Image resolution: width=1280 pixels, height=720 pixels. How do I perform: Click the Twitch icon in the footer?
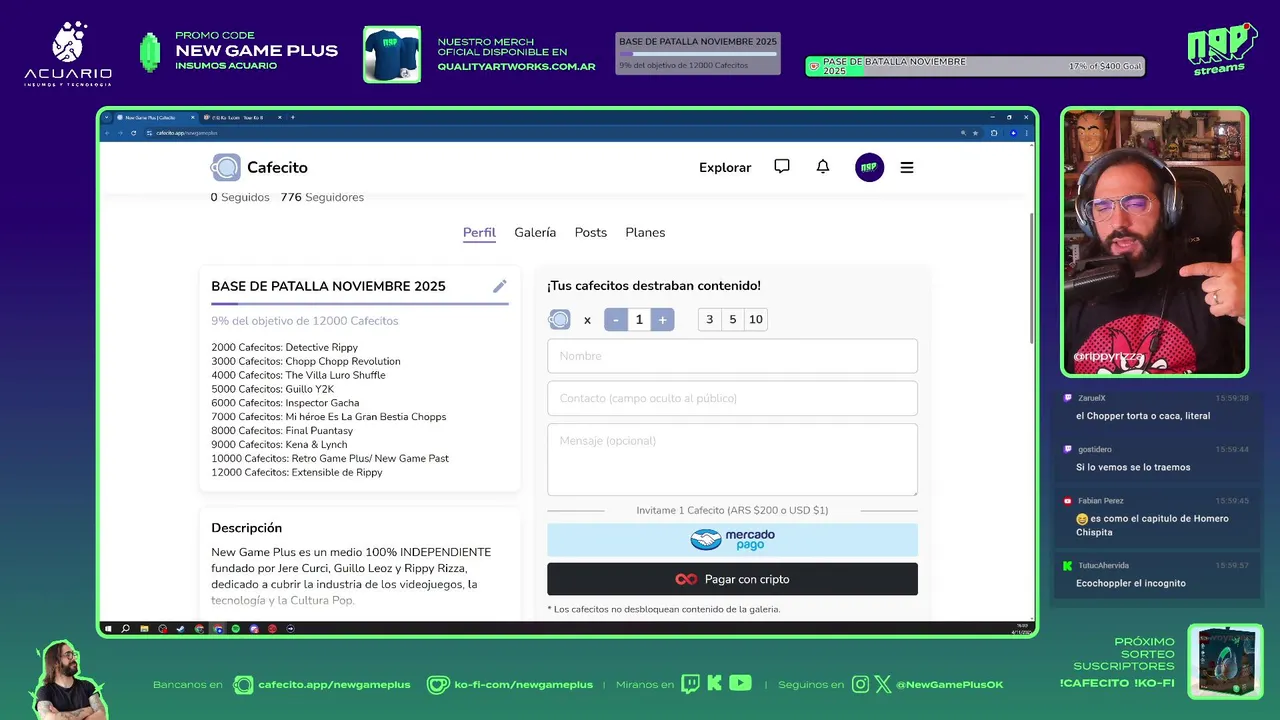(690, 684)
